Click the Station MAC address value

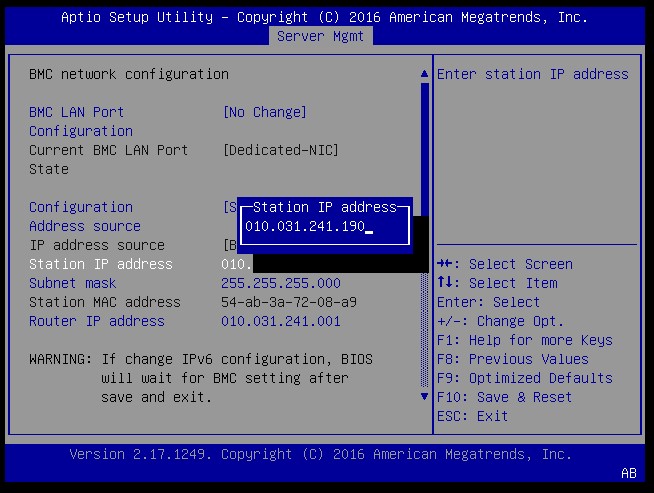click(x=288, y=302)
